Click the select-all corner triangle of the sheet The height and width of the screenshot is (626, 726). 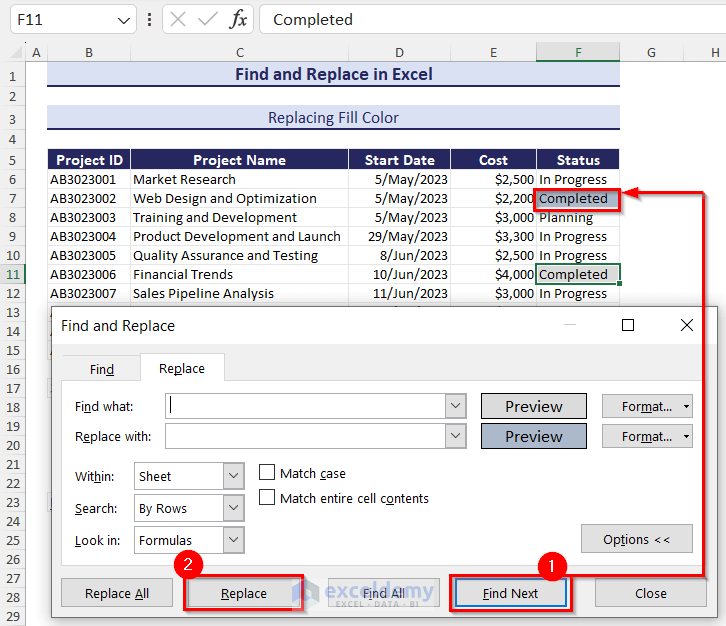[17, 52]
